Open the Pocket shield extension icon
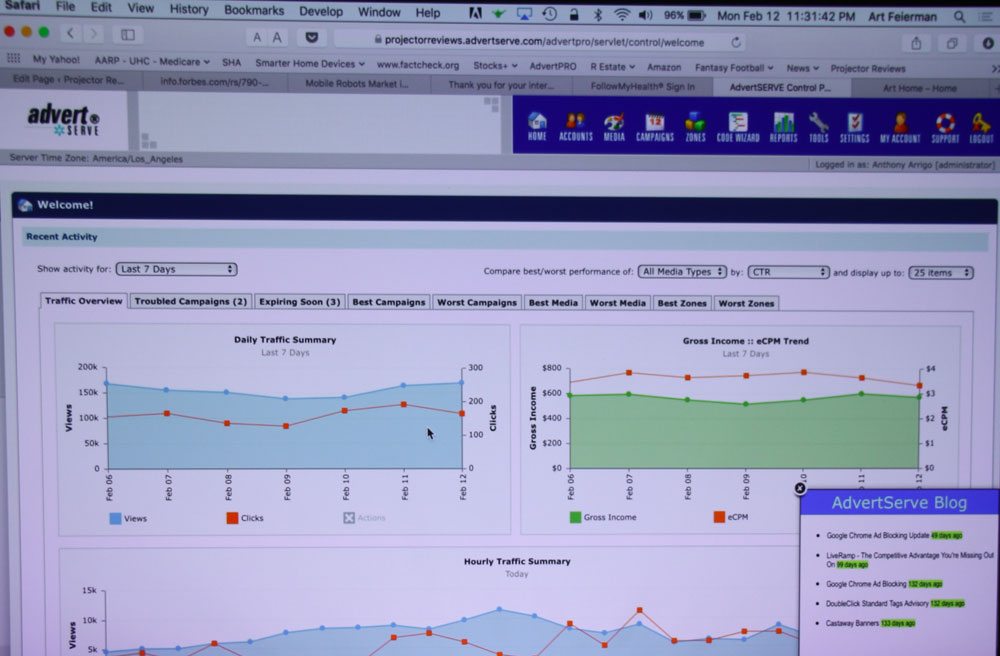This screenshot has width=1000, height=656. click(x=311, y=38)
